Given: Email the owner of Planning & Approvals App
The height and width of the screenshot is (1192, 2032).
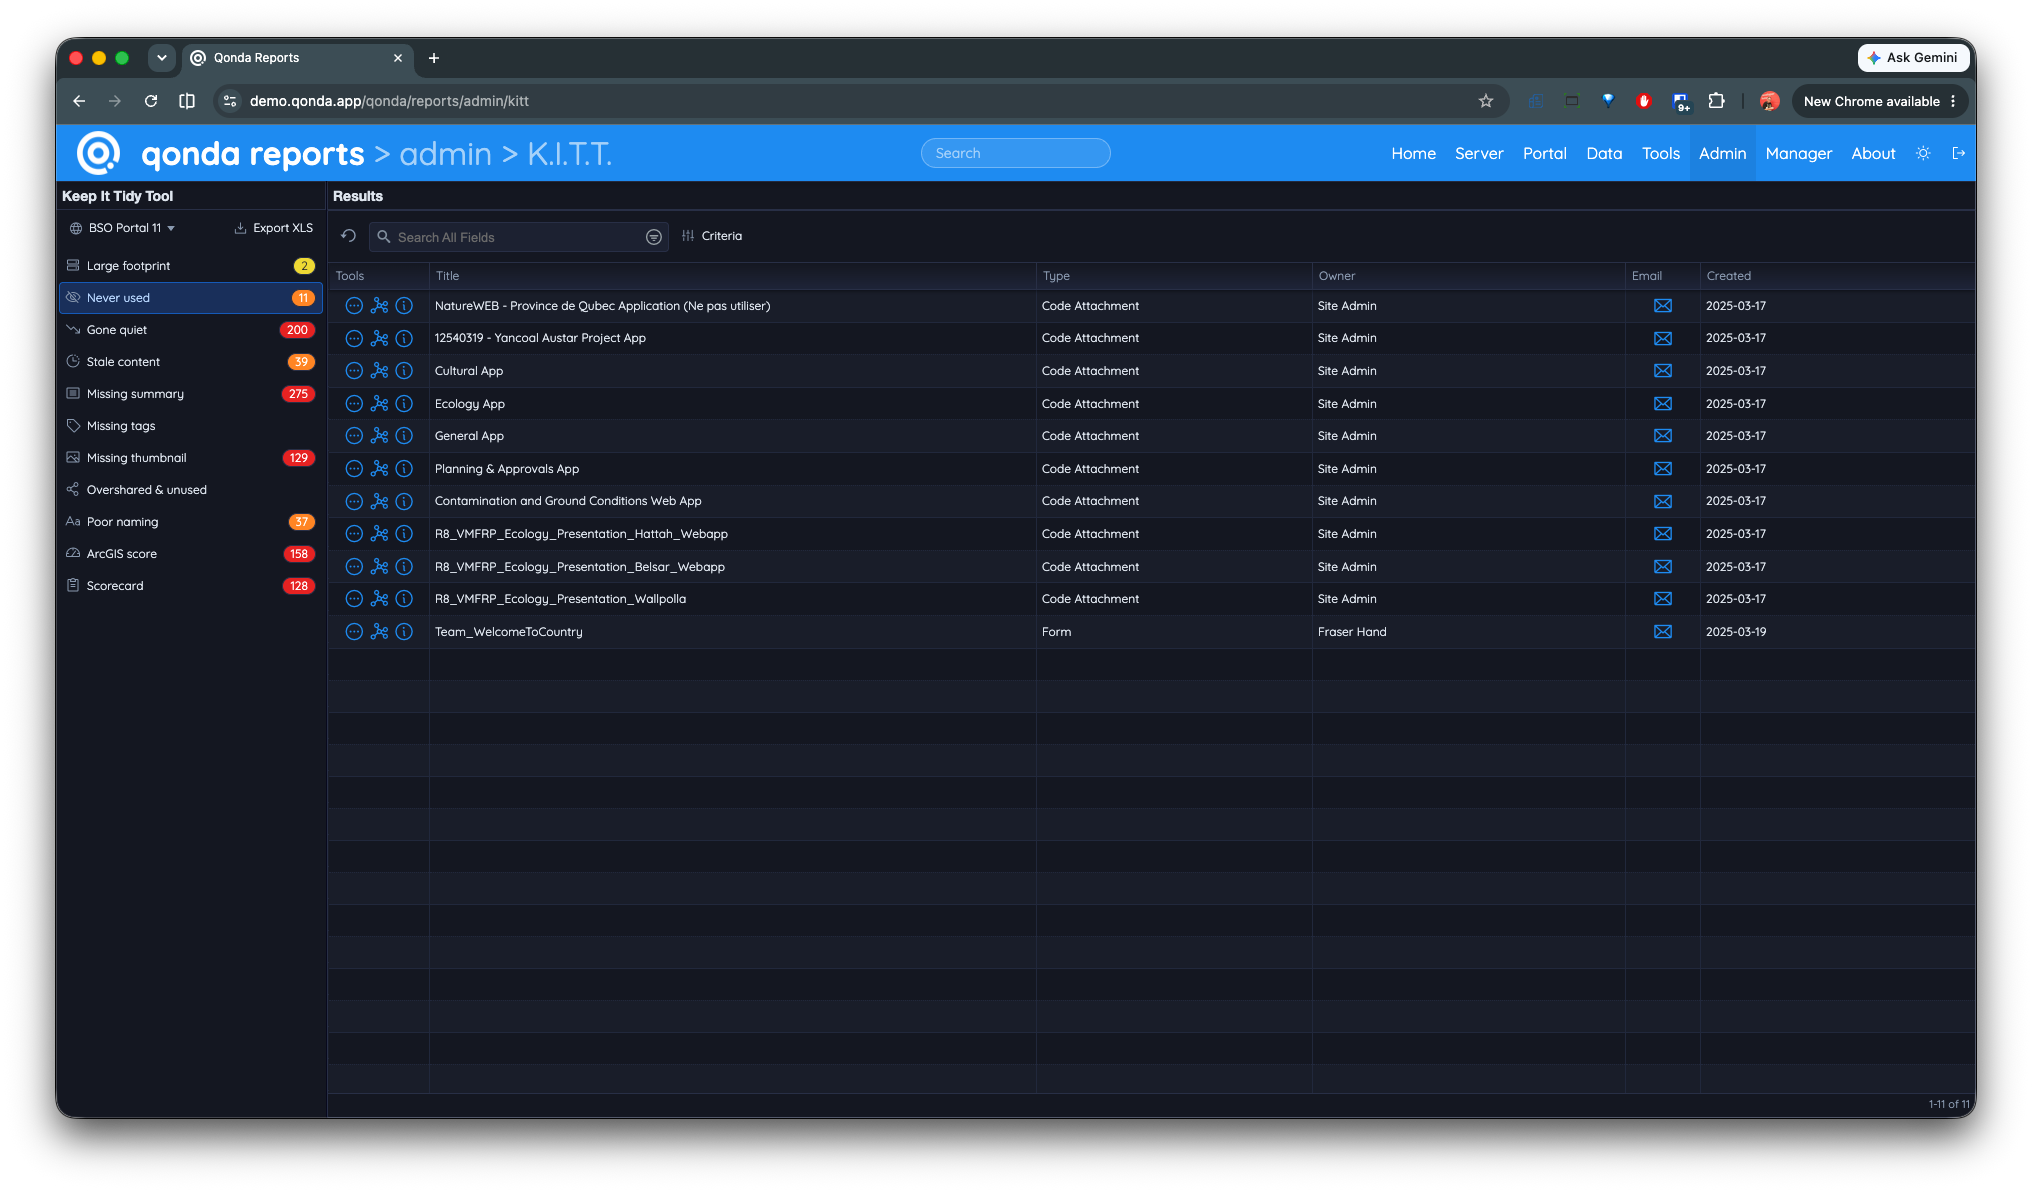Looking at the screenshot, I should (x=1662, y=469).
